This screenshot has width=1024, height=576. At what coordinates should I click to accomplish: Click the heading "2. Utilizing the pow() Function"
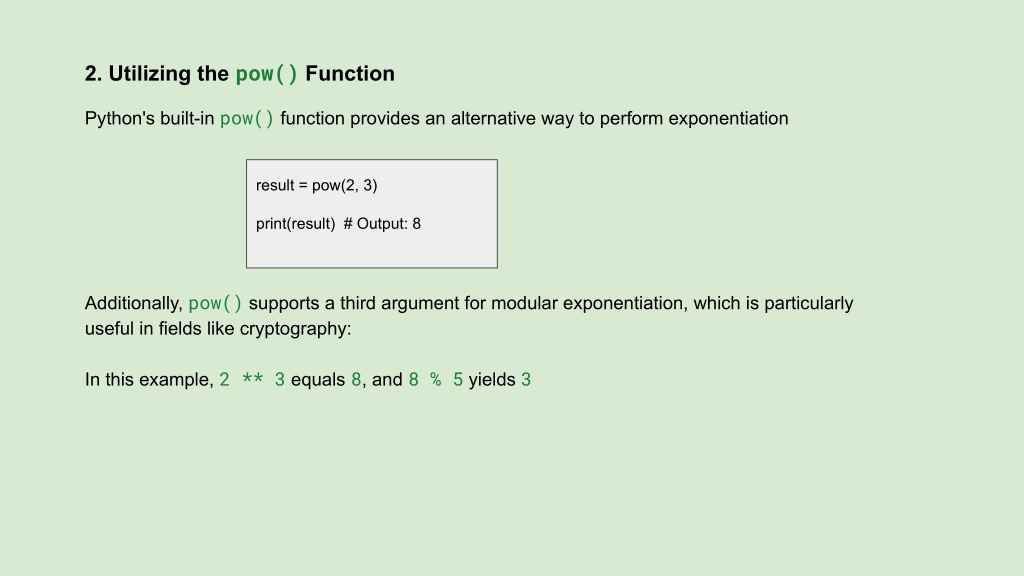240,74
